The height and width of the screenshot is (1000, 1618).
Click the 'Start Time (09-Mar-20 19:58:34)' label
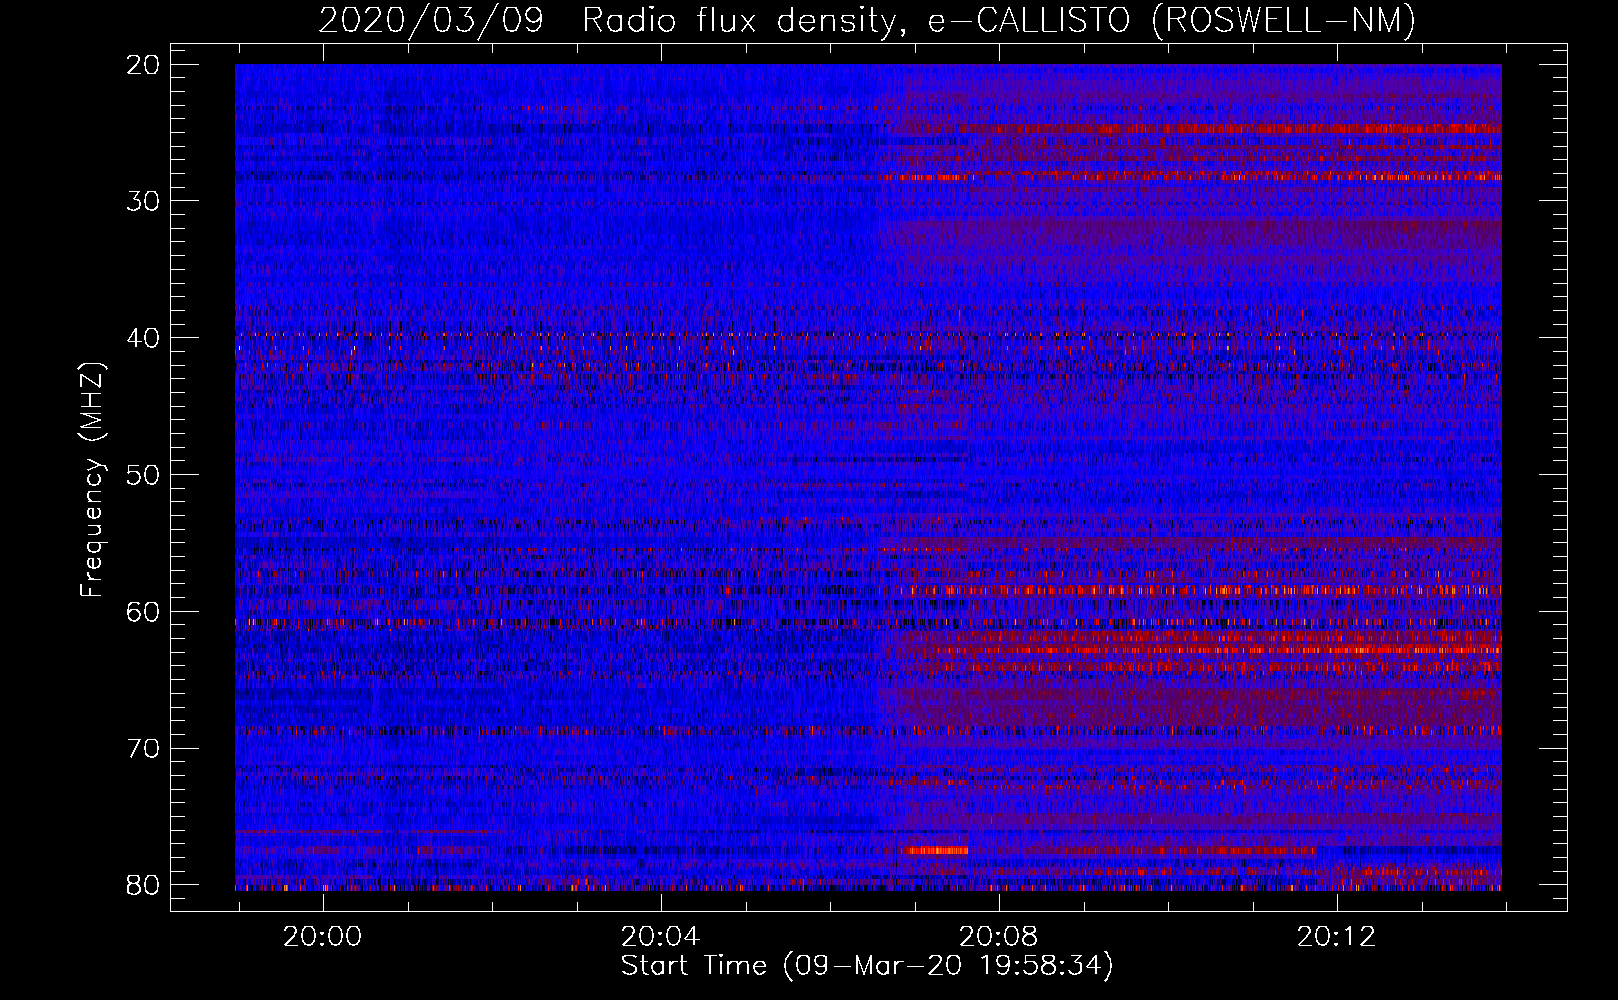pos(867,966)
